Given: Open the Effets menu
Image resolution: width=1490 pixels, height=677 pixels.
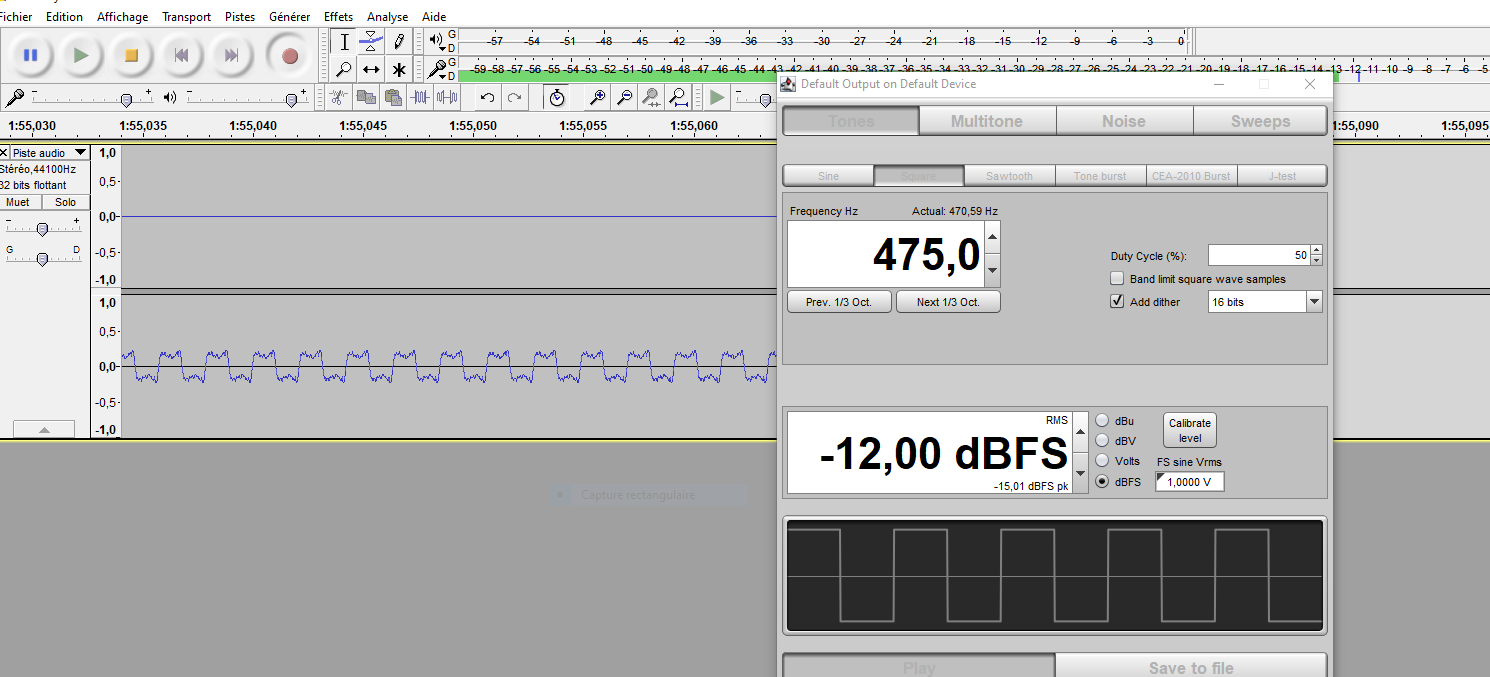Looking at the screenshot, I should click(x=338, y=17).
